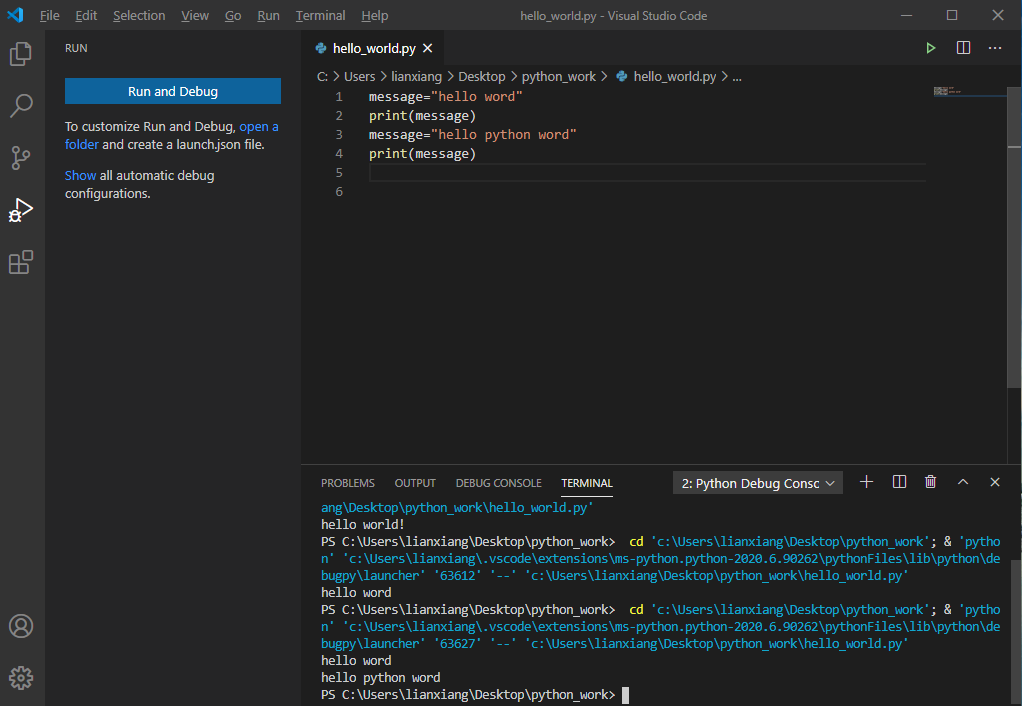
Task: Open the Extensions view
Action: coord(21,262)
